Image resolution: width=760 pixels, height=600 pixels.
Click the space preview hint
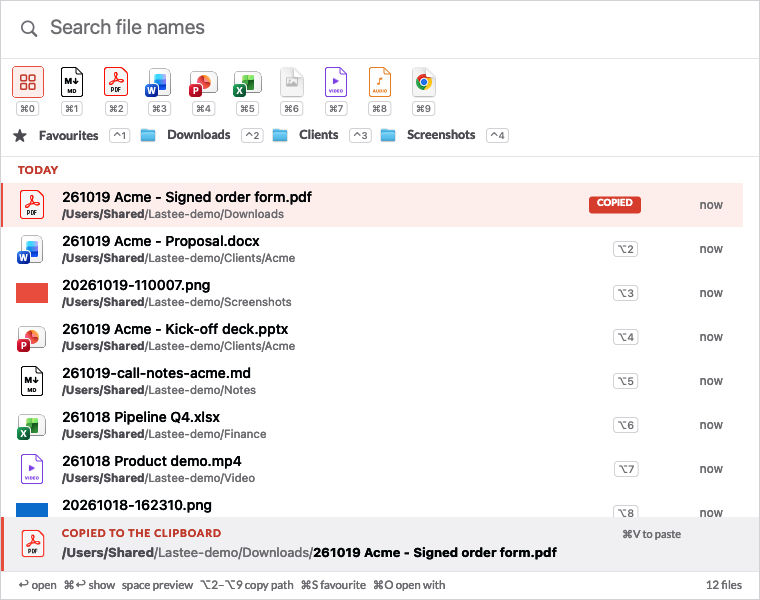click(x=157, y=585)
